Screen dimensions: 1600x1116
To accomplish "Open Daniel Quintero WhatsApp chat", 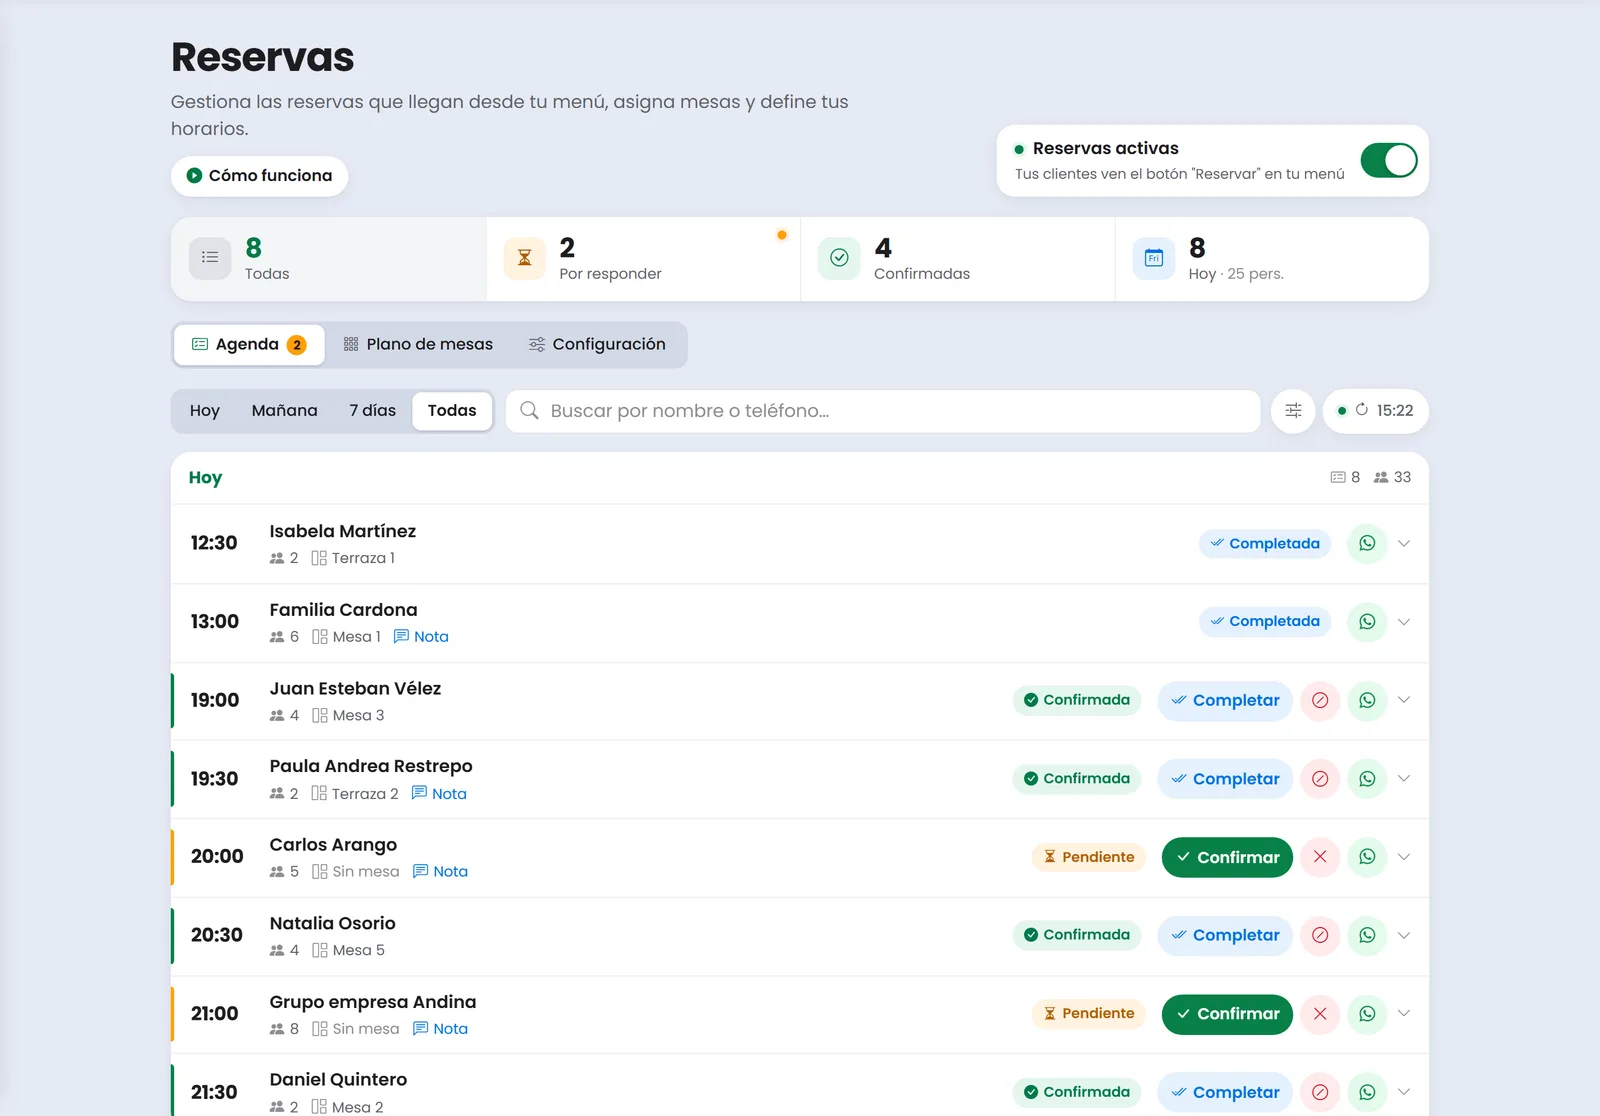I will pos(1367,1092).
